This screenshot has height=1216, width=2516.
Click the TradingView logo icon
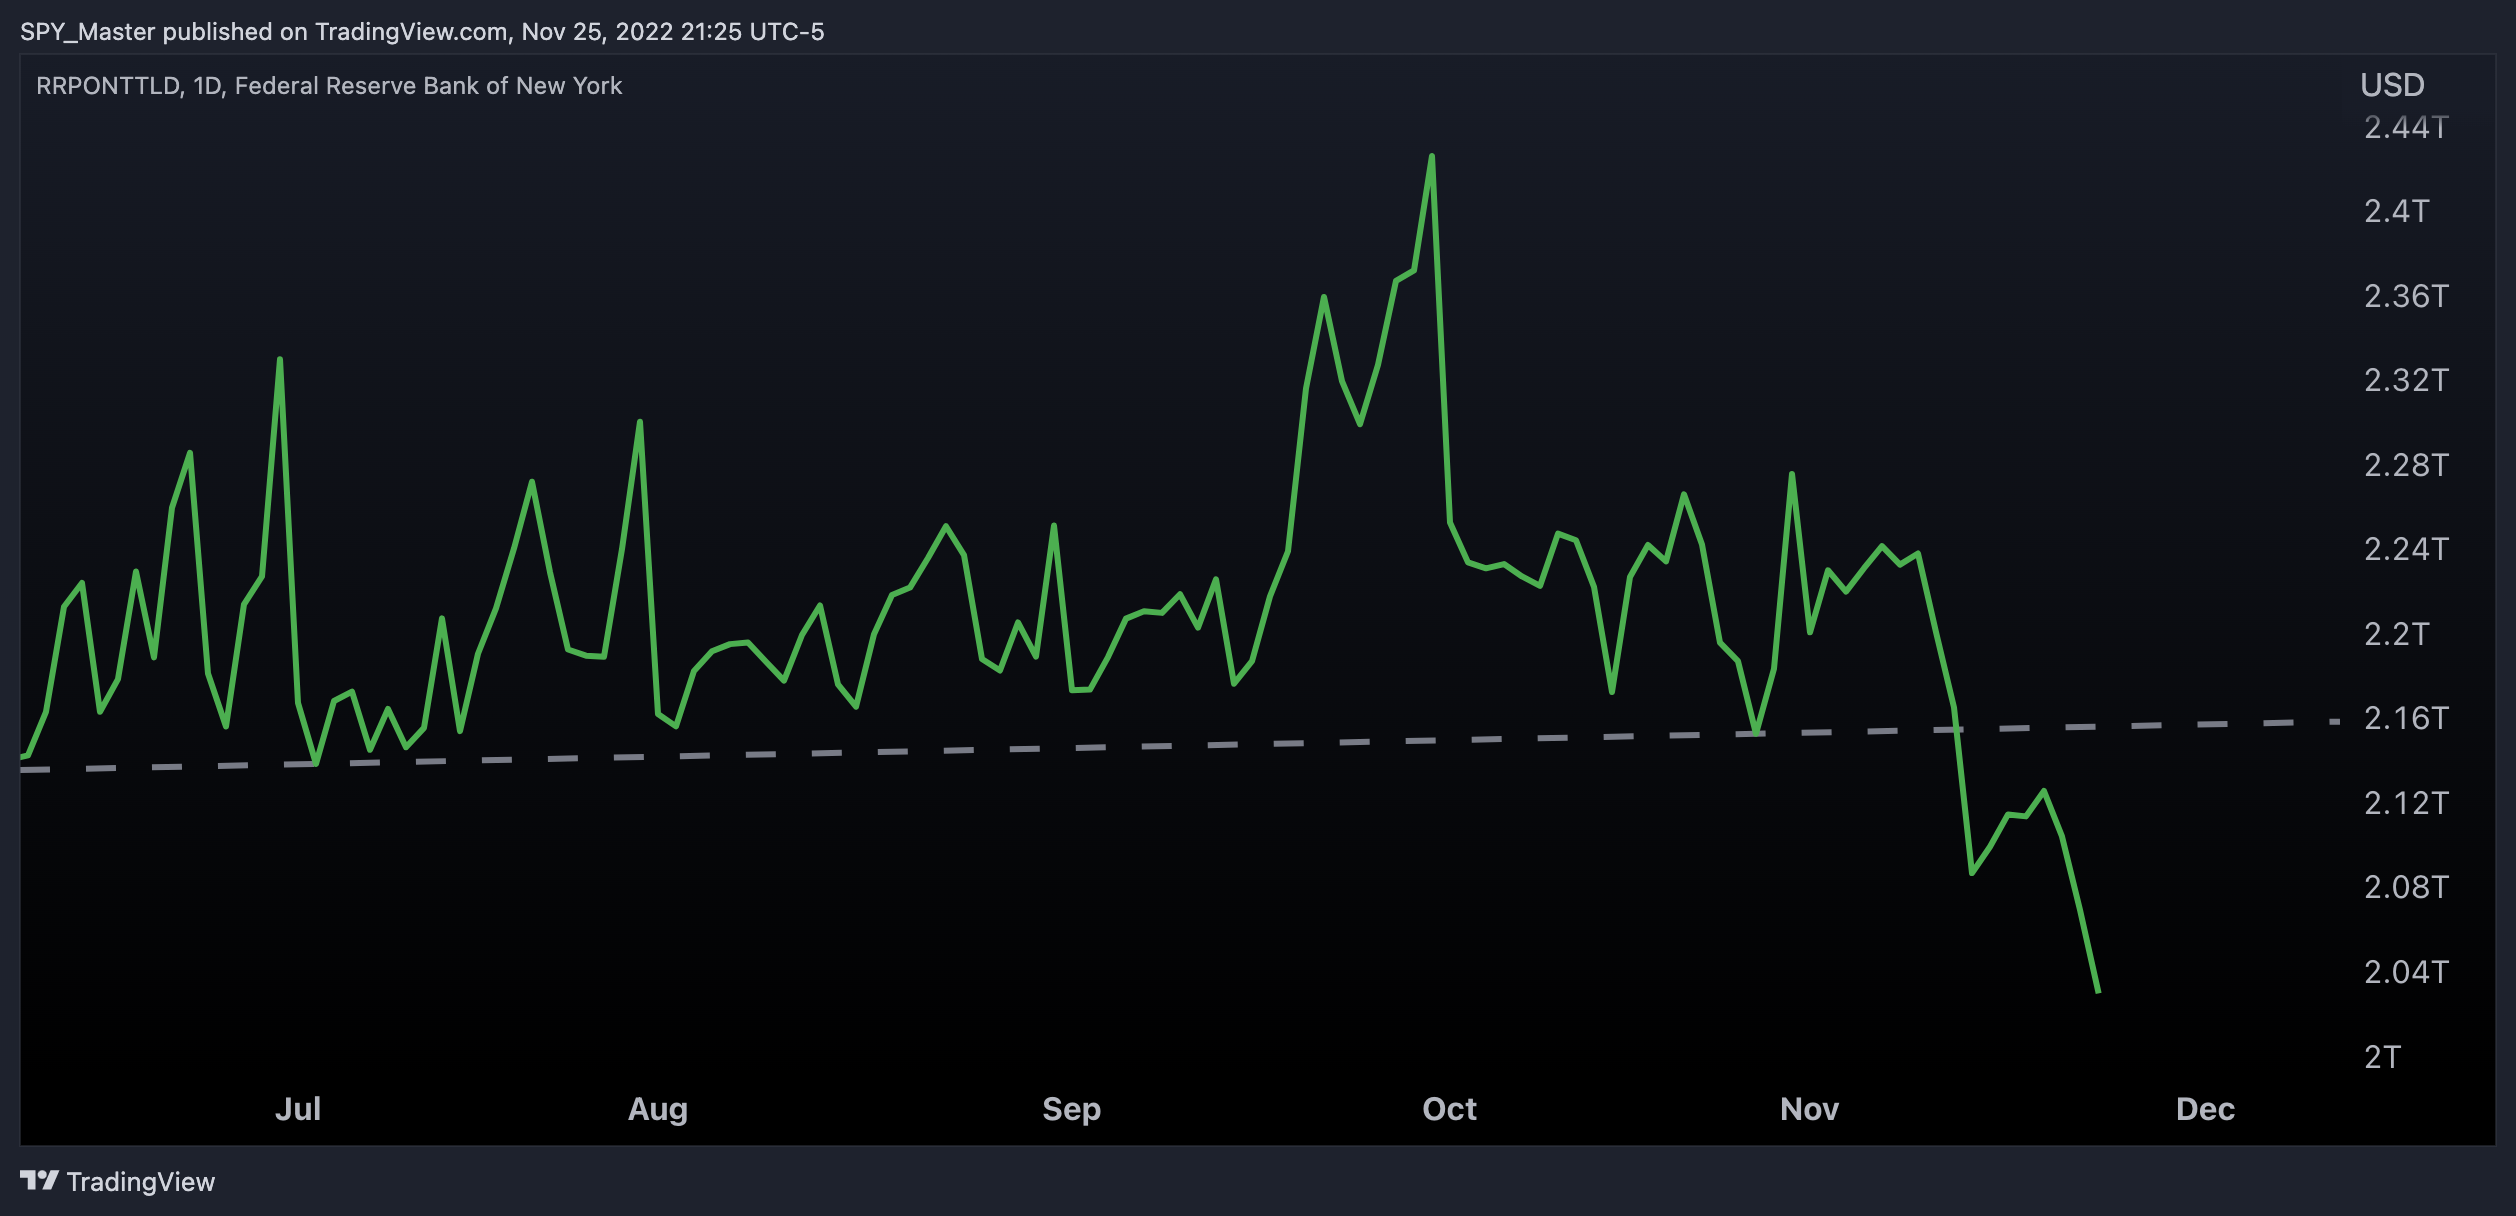(x=40, y=1181)
